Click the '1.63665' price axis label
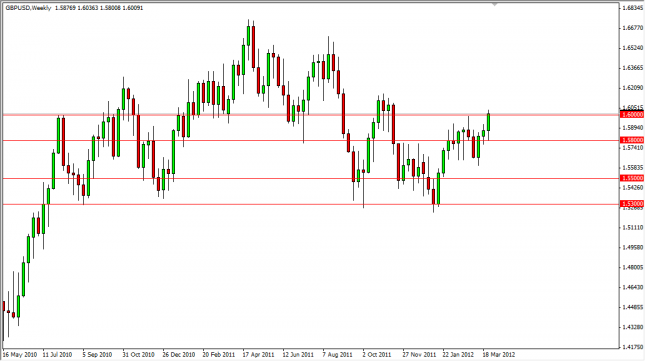Image resolution: width=645 pixels, height=361 pixels. coord(633,67)
